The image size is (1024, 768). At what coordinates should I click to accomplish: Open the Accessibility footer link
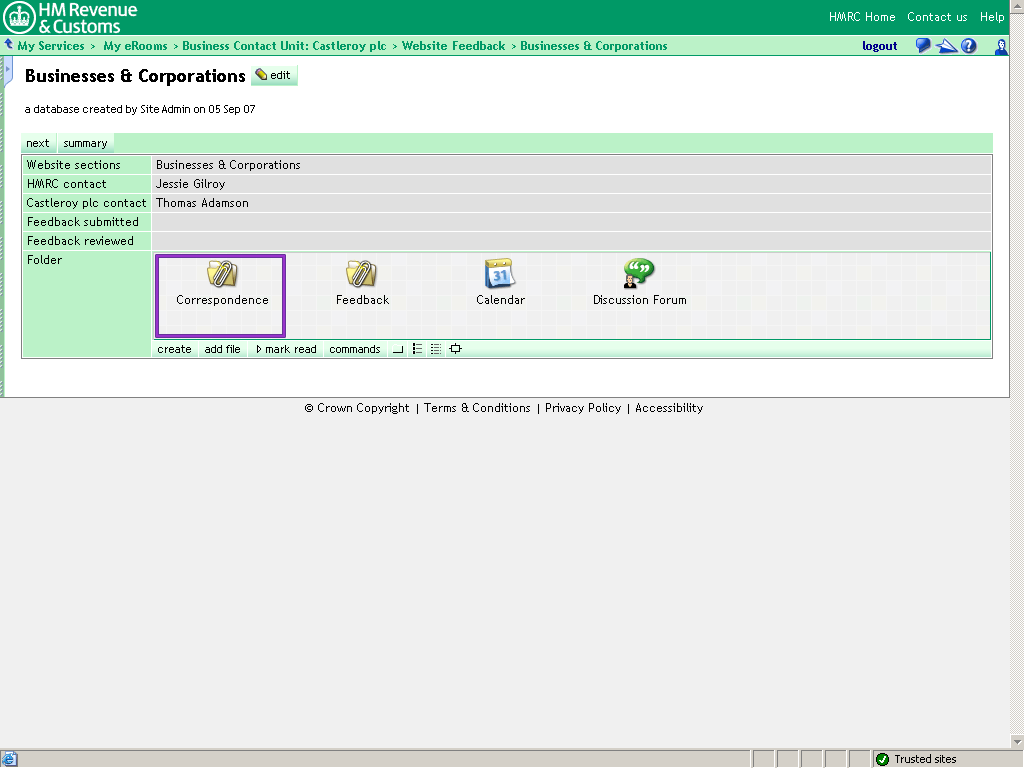669,408
